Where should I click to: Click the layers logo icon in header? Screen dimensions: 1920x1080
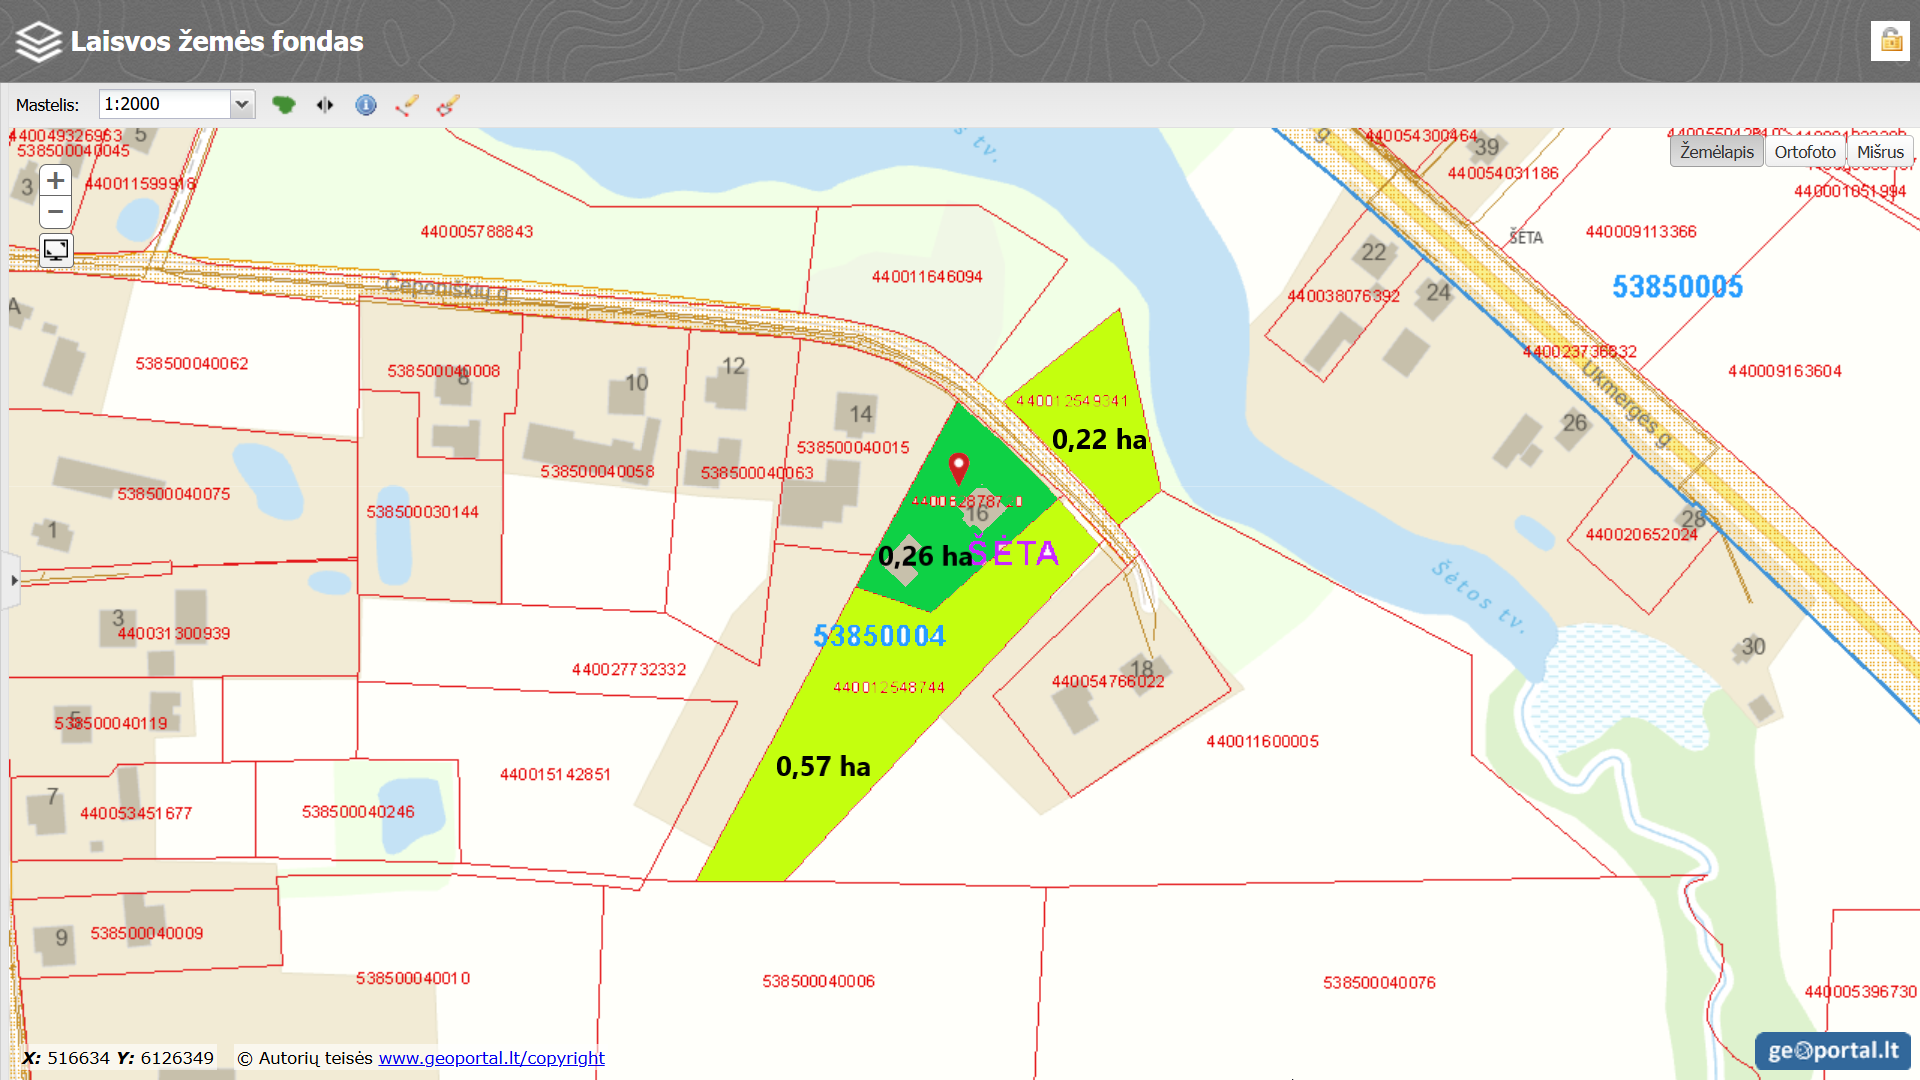(x=39, y=41)
